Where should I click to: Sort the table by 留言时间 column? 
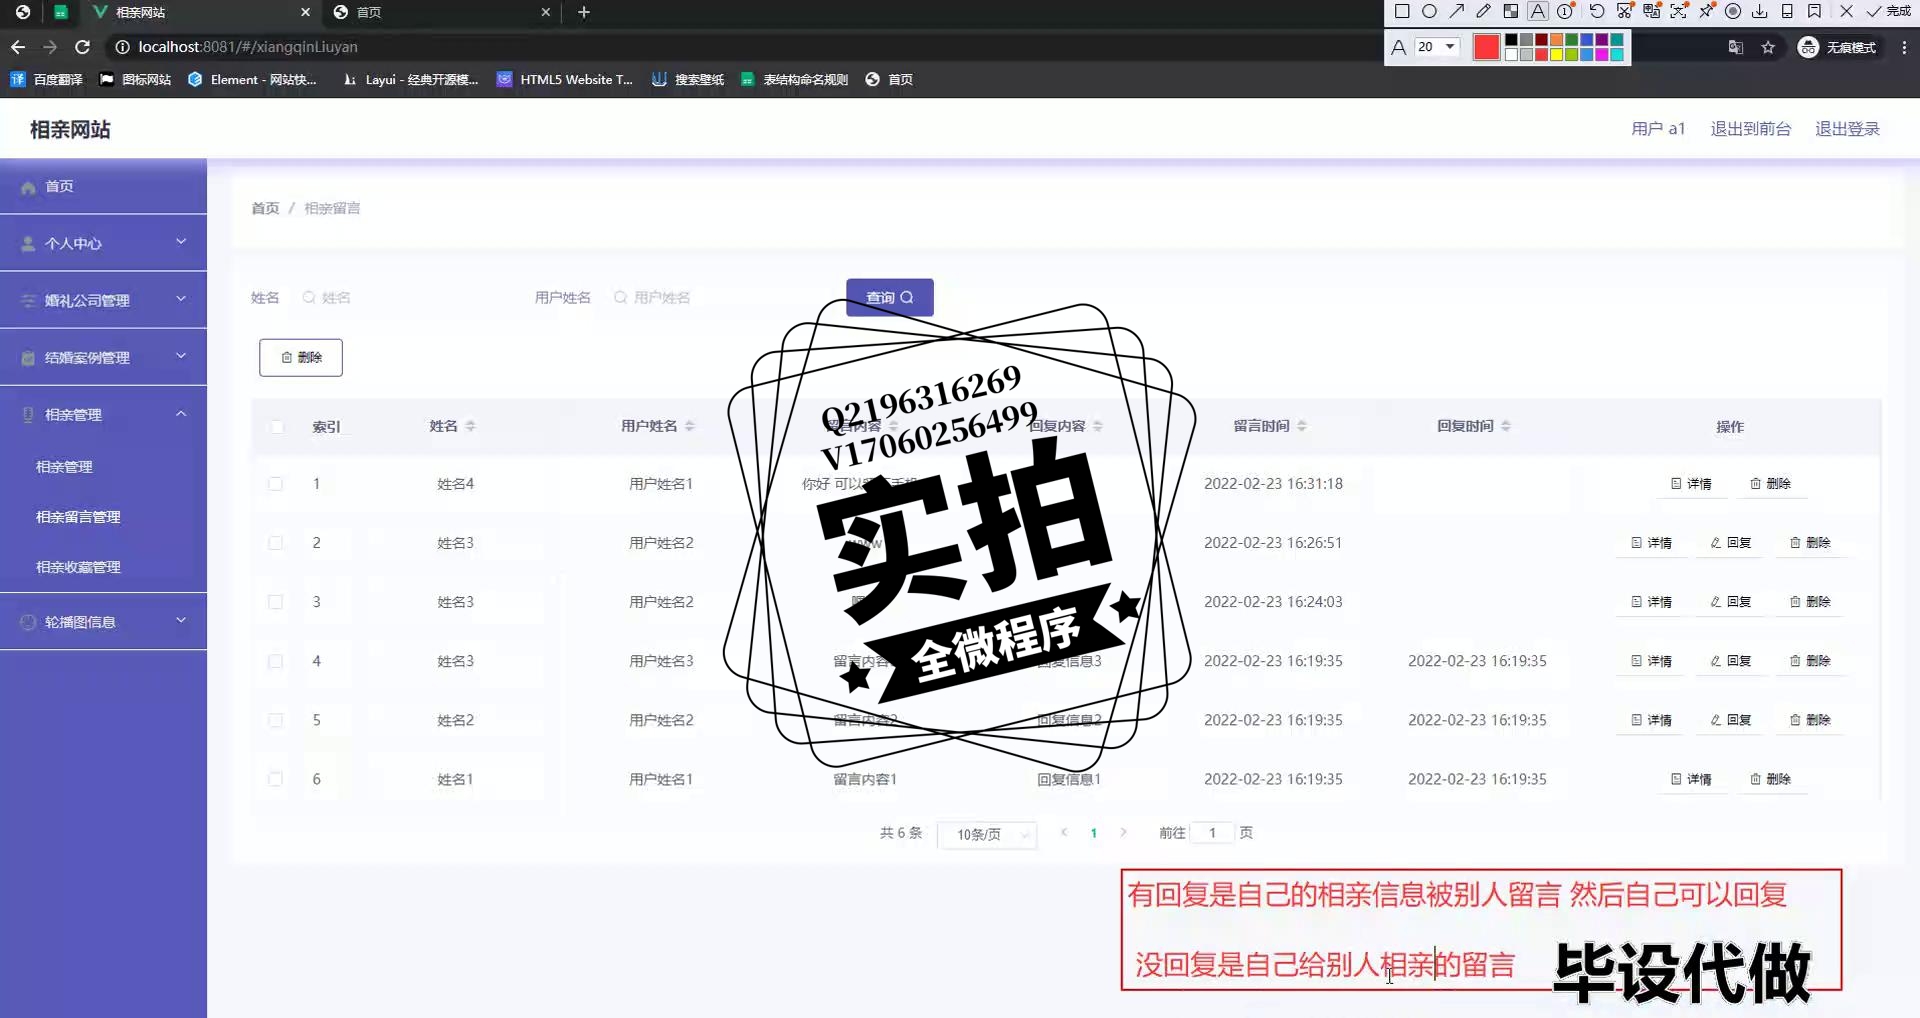click(x=1302, y=426)
